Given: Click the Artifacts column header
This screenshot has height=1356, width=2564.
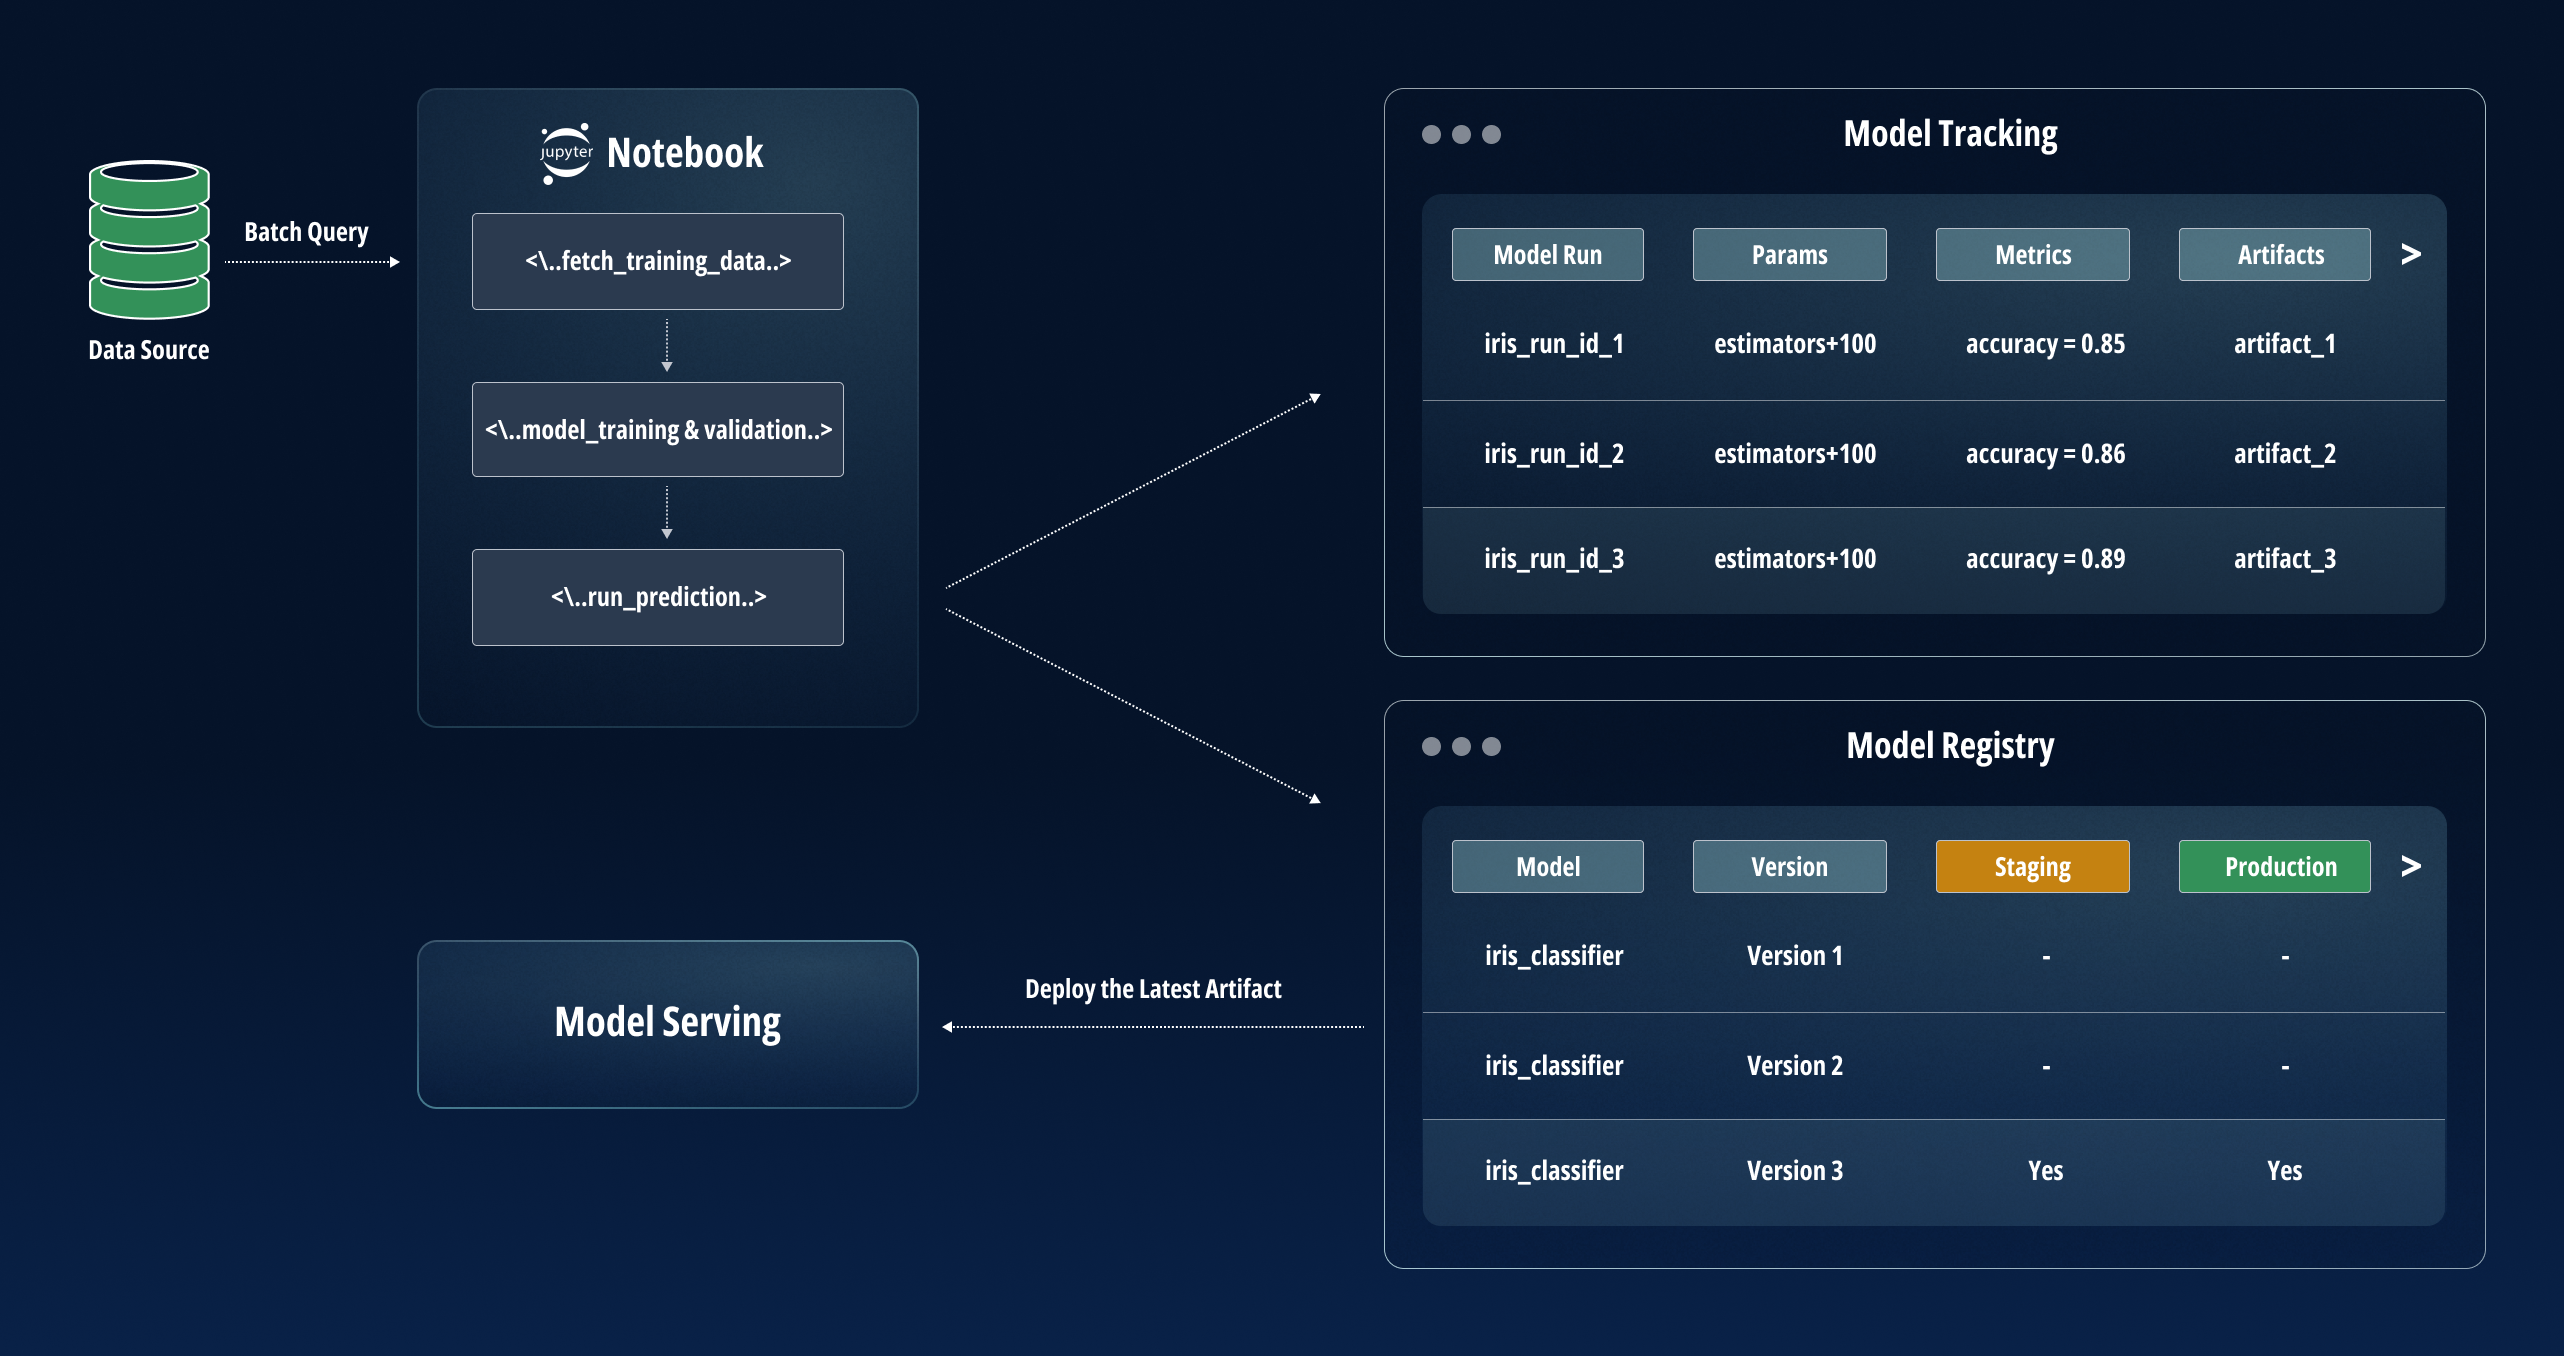Looking at the screenshot, I should [x=2274, y=255].
